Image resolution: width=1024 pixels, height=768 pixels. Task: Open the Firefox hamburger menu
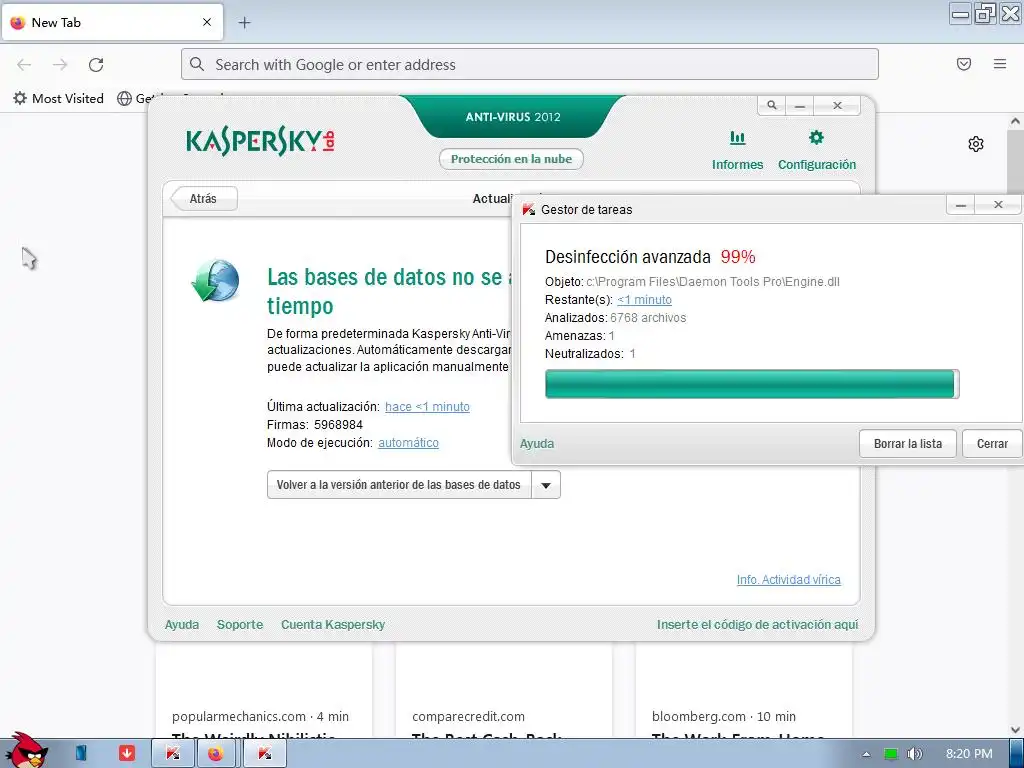pyautogui.click(x=1000, y=64)
